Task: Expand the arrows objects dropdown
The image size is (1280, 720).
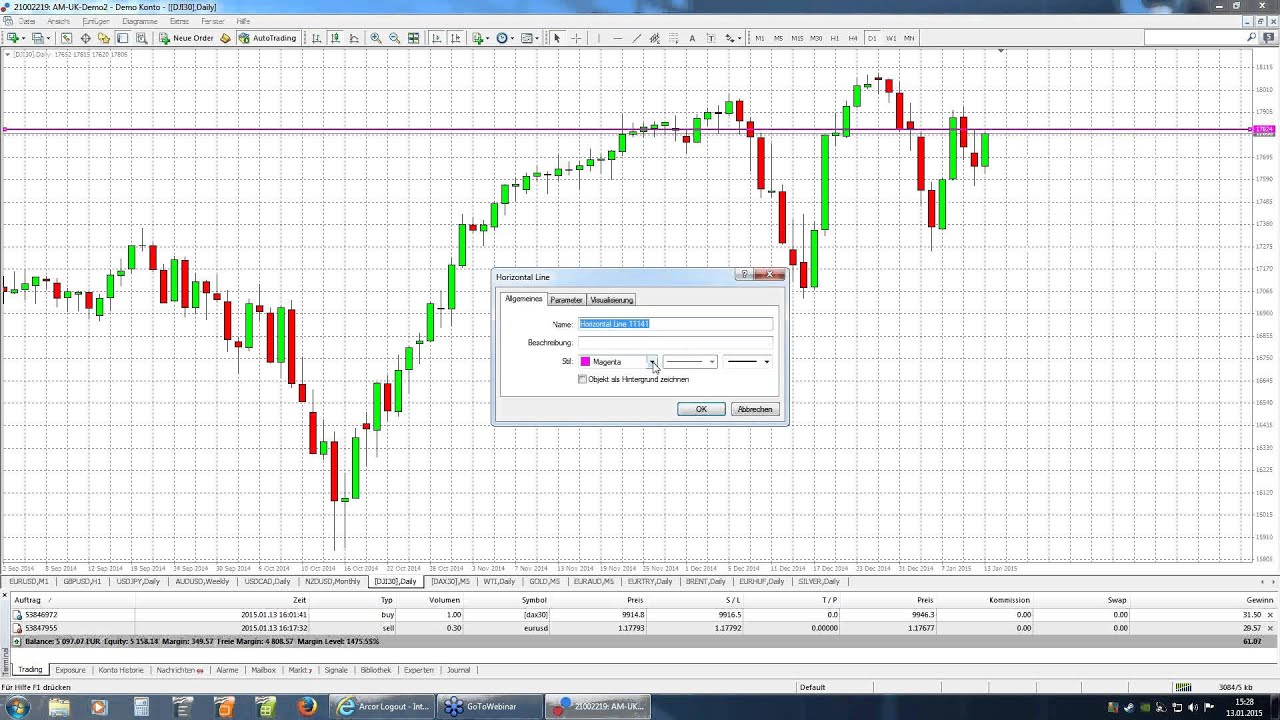Action: 740,38
